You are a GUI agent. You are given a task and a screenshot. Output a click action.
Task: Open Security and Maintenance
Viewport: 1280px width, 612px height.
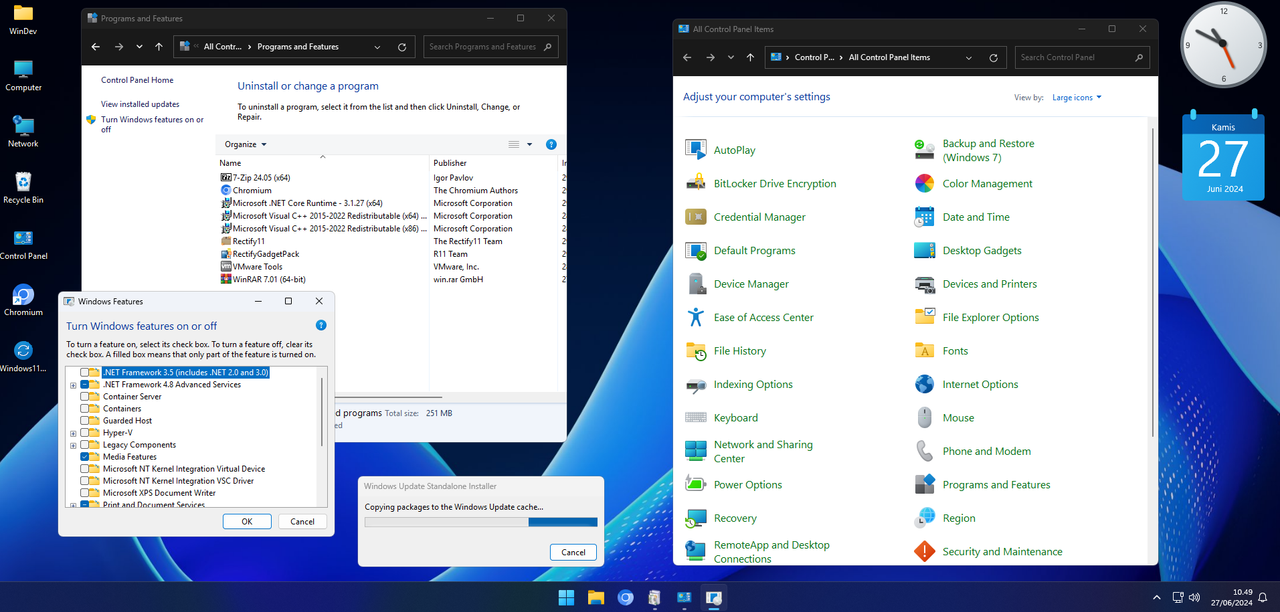point(989,551)
